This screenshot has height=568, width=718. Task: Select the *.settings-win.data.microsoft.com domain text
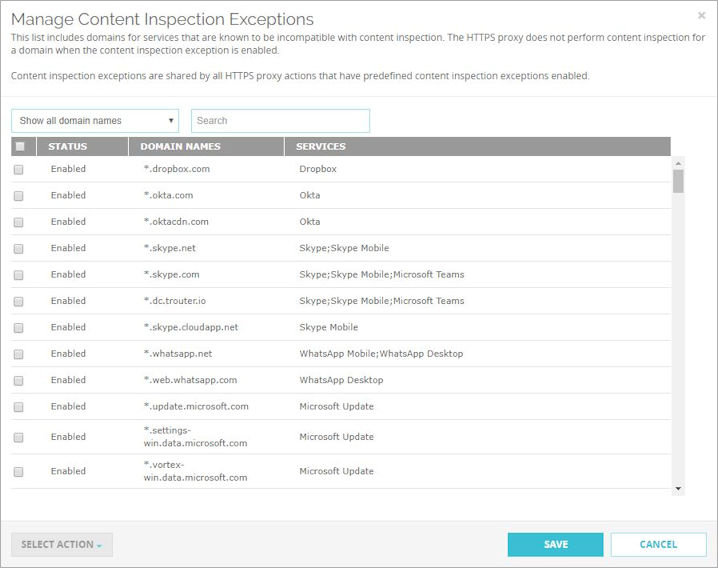pyautogui.click(x=196, y=437)
